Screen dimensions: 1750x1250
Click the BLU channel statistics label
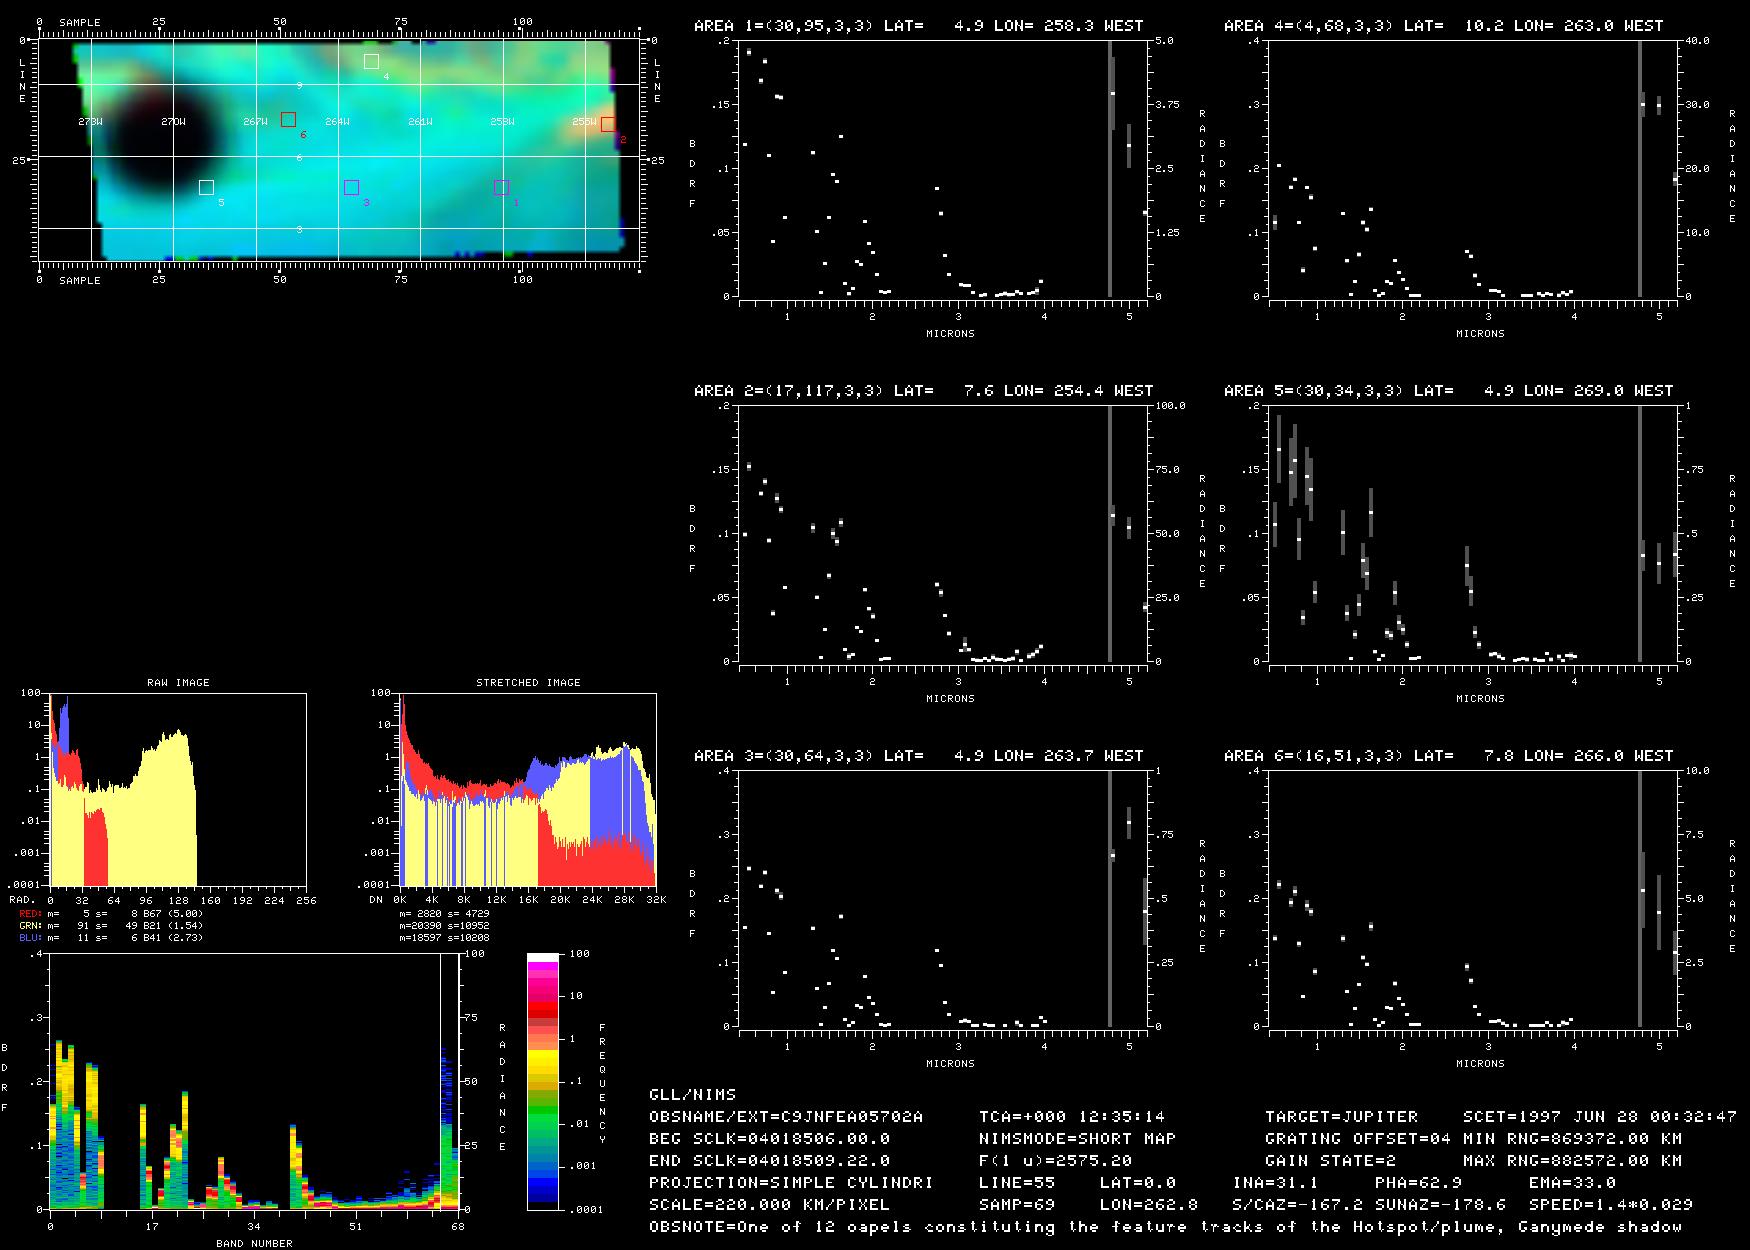31,937
